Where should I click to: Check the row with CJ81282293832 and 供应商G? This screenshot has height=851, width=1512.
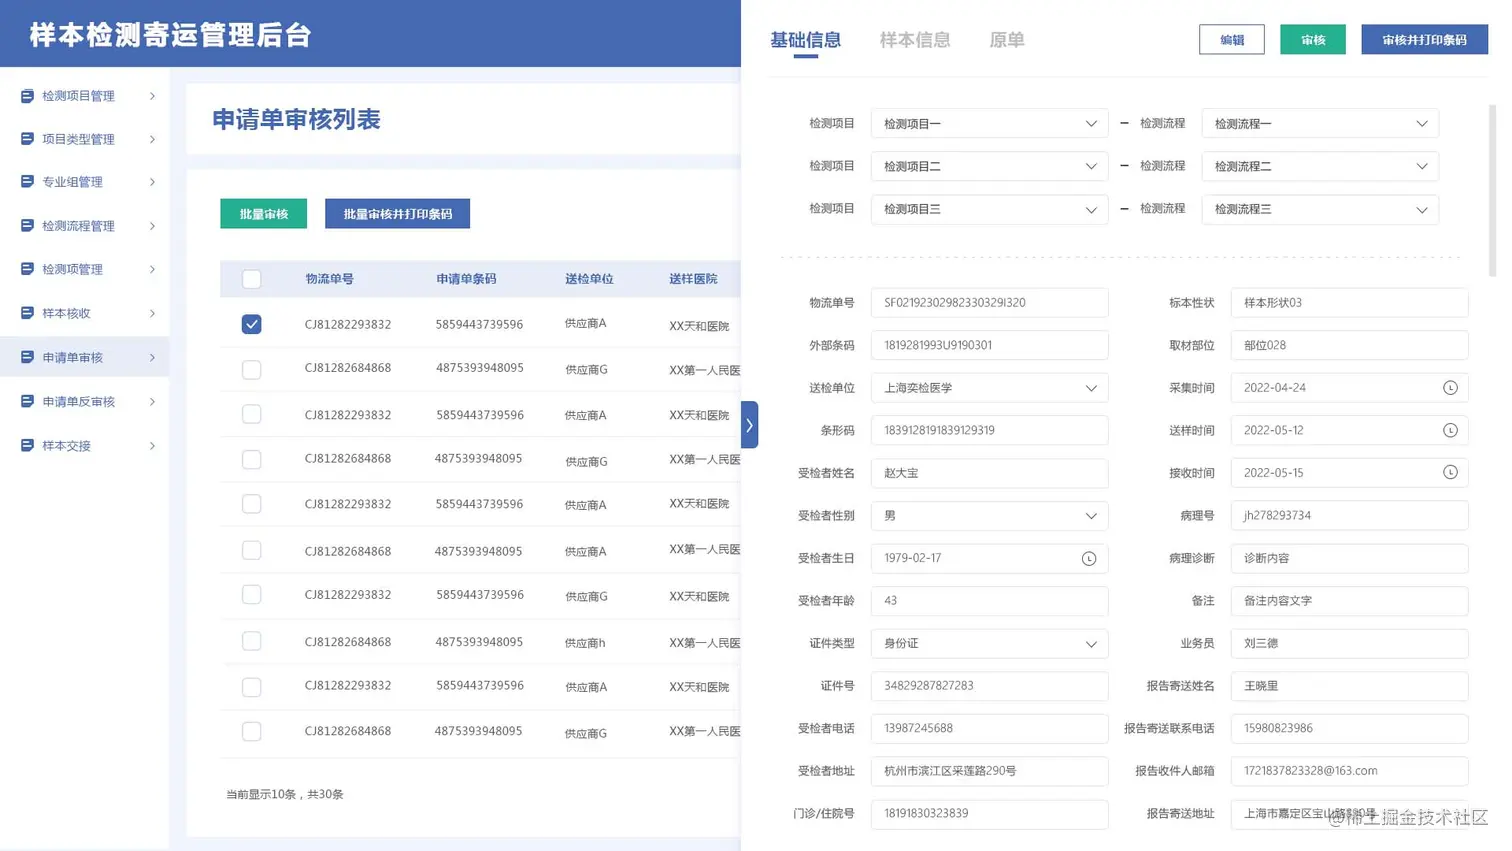point(252,595)
